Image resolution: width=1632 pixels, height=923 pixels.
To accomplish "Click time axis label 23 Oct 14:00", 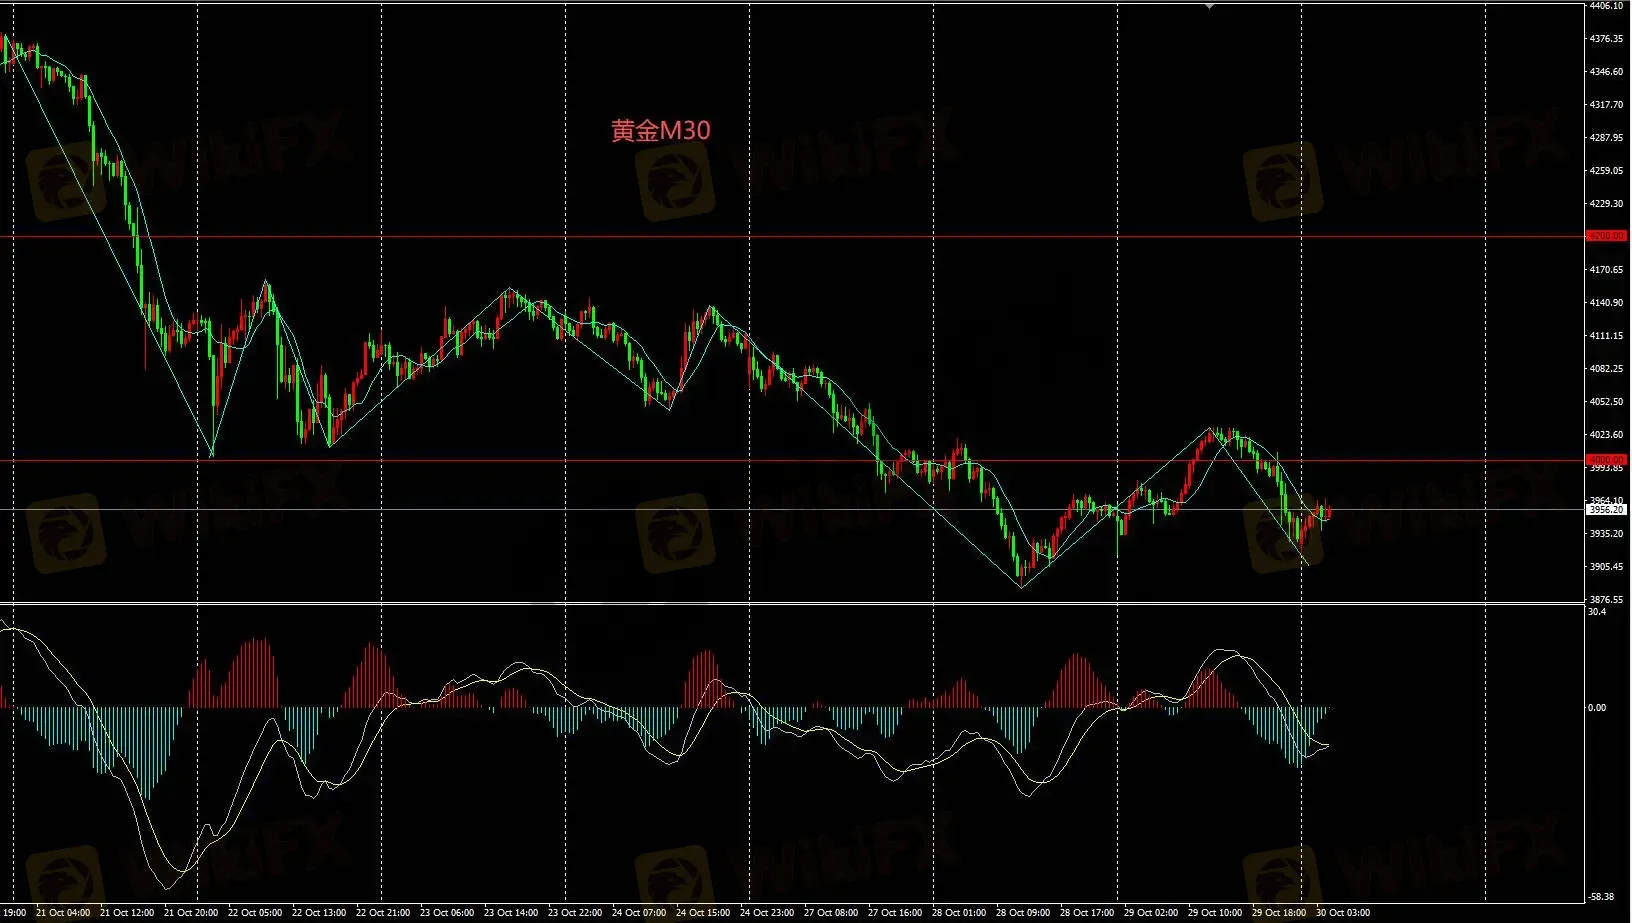I will 511,913.
